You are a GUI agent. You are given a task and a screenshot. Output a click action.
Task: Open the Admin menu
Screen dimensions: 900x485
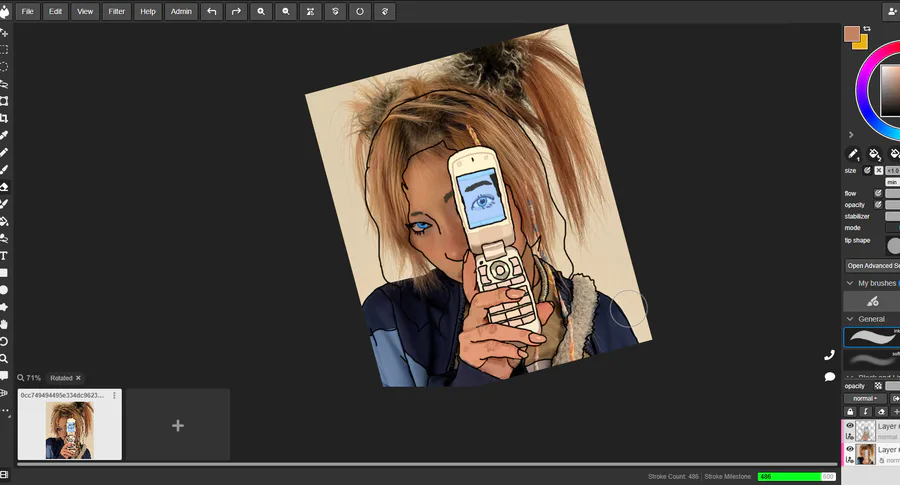(x=181, y=11)
